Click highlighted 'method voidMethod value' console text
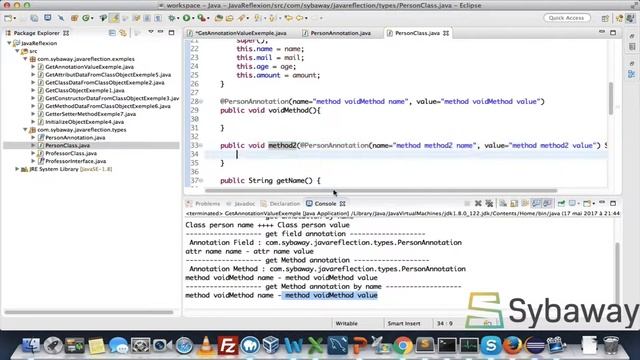The image size is (640, 360). point(331,295)
